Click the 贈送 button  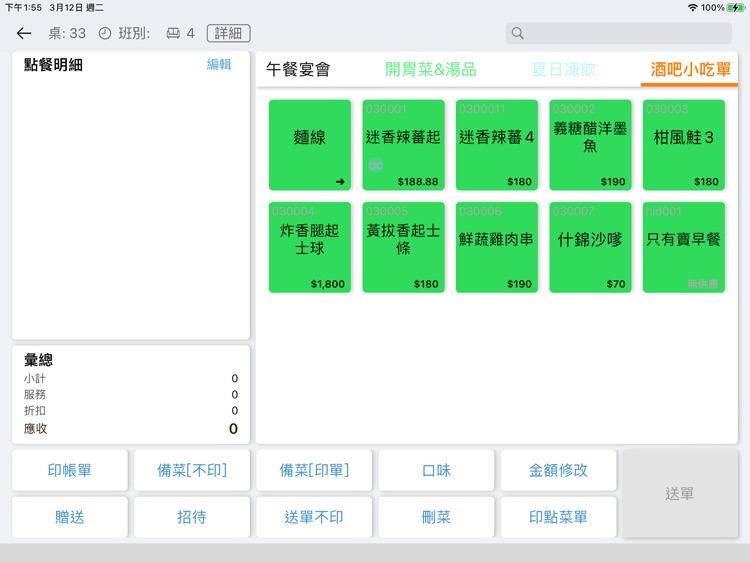pyautogui.click(x=70, y=517)
